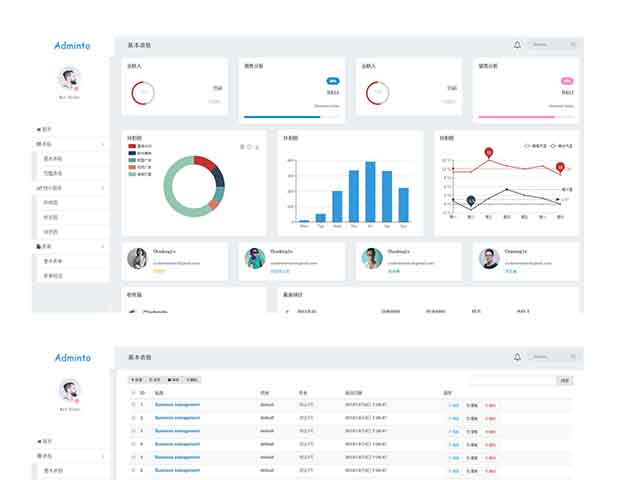Click the pink progress bar in the fourth stat card
Viewport: 640px width, 480px height.
click(x=517, y=117)
